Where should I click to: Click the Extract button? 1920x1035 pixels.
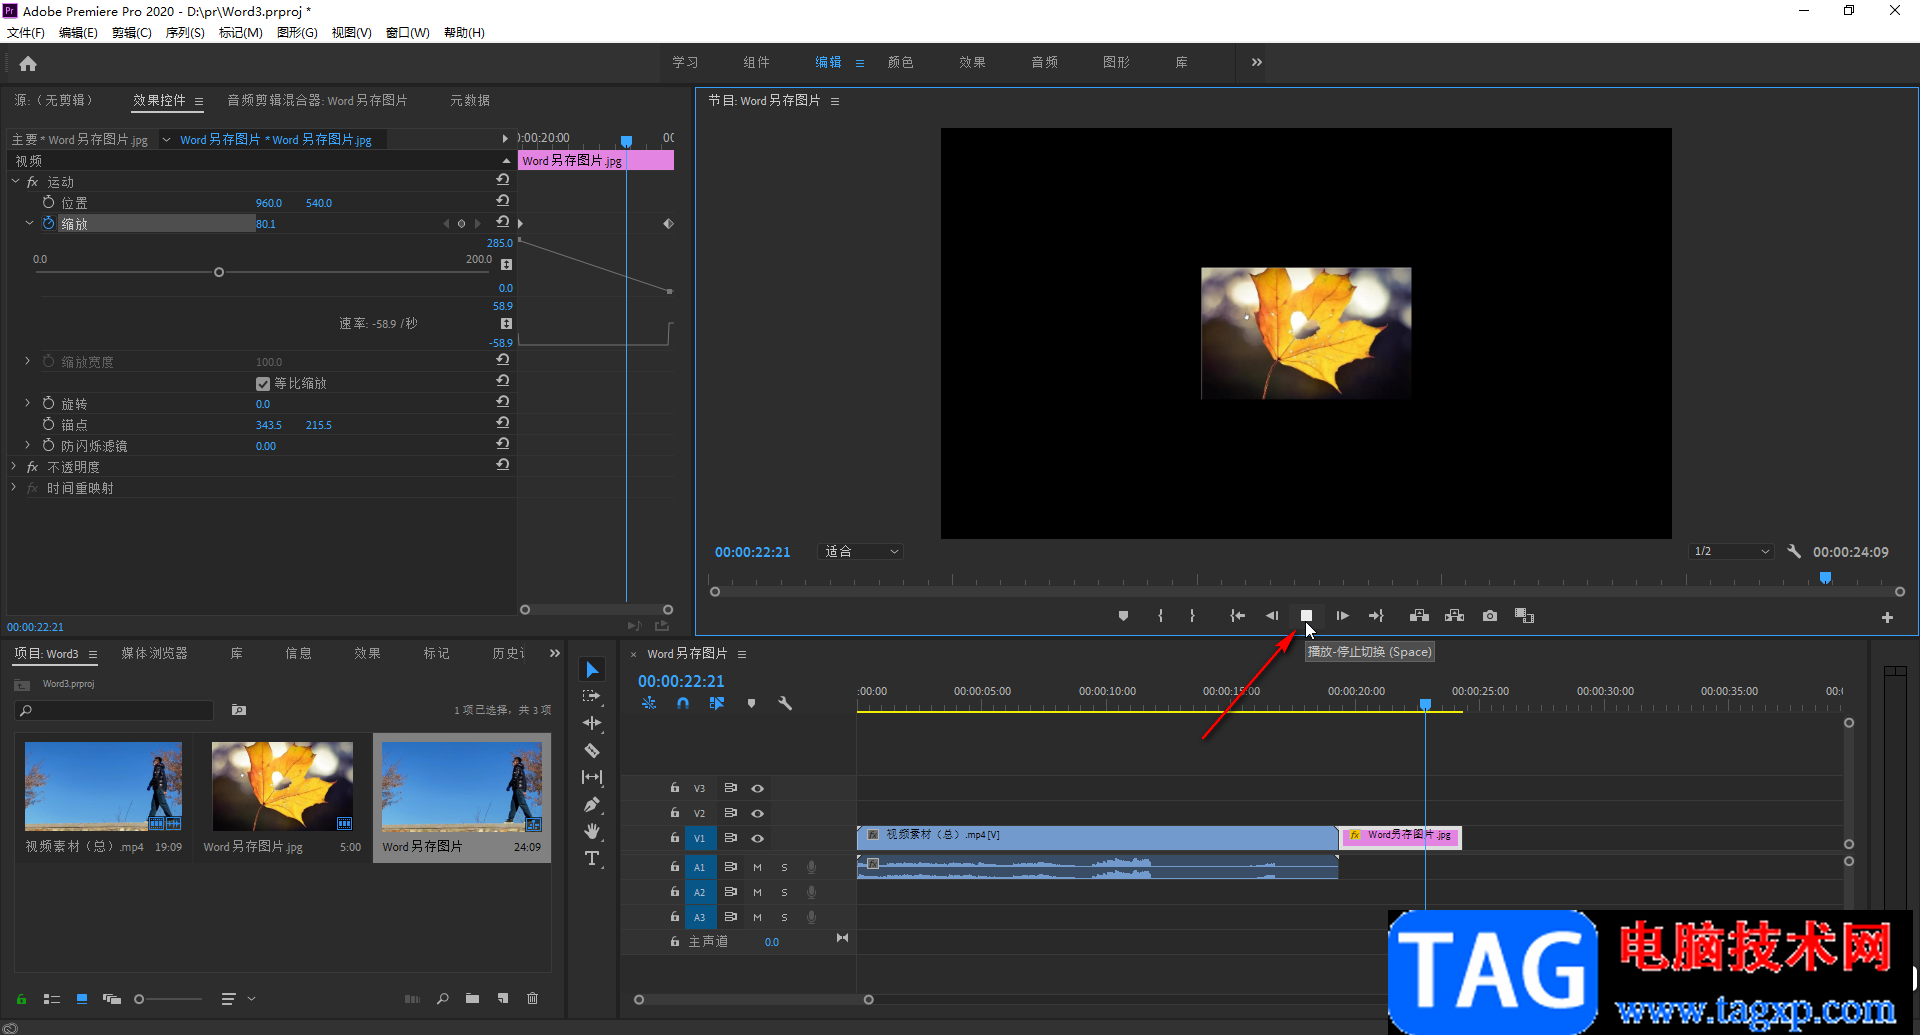[x=1455, y=616]
